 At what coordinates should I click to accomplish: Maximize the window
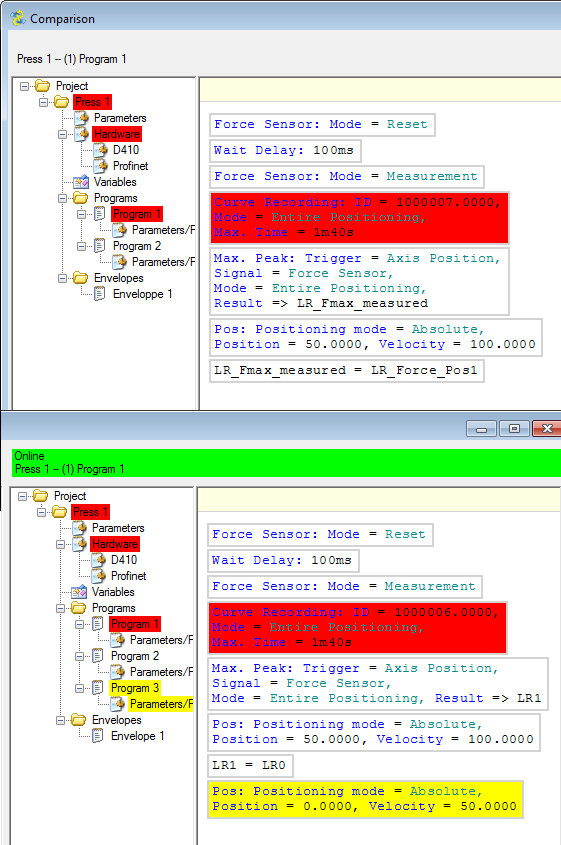(x=514, y=429)
